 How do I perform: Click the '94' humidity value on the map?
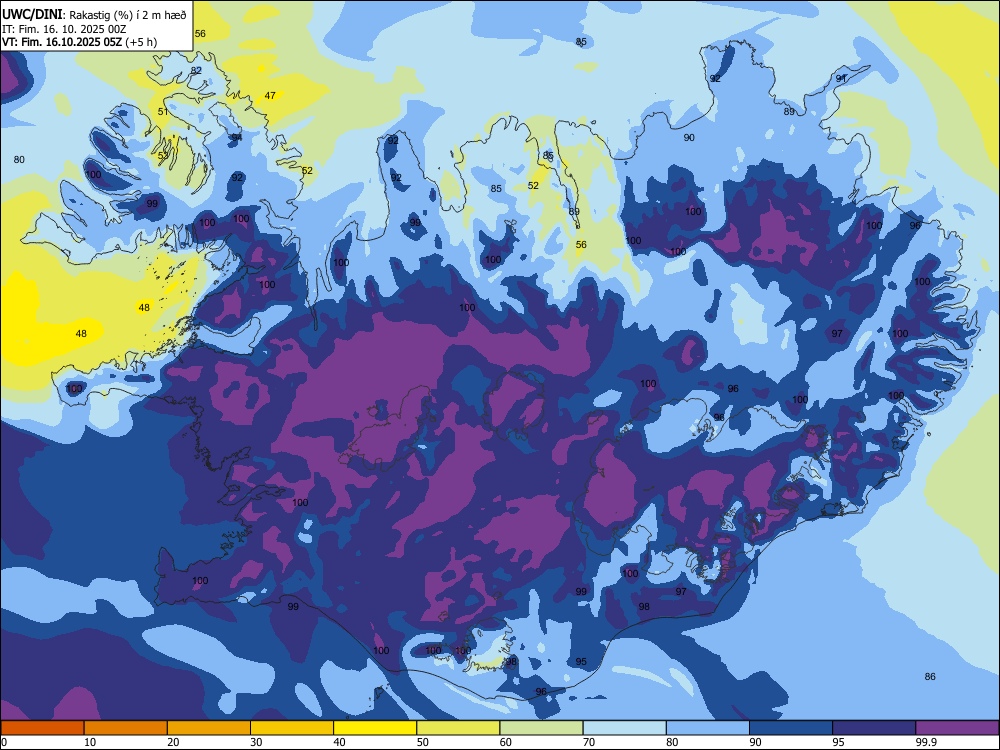coord(237,137)
